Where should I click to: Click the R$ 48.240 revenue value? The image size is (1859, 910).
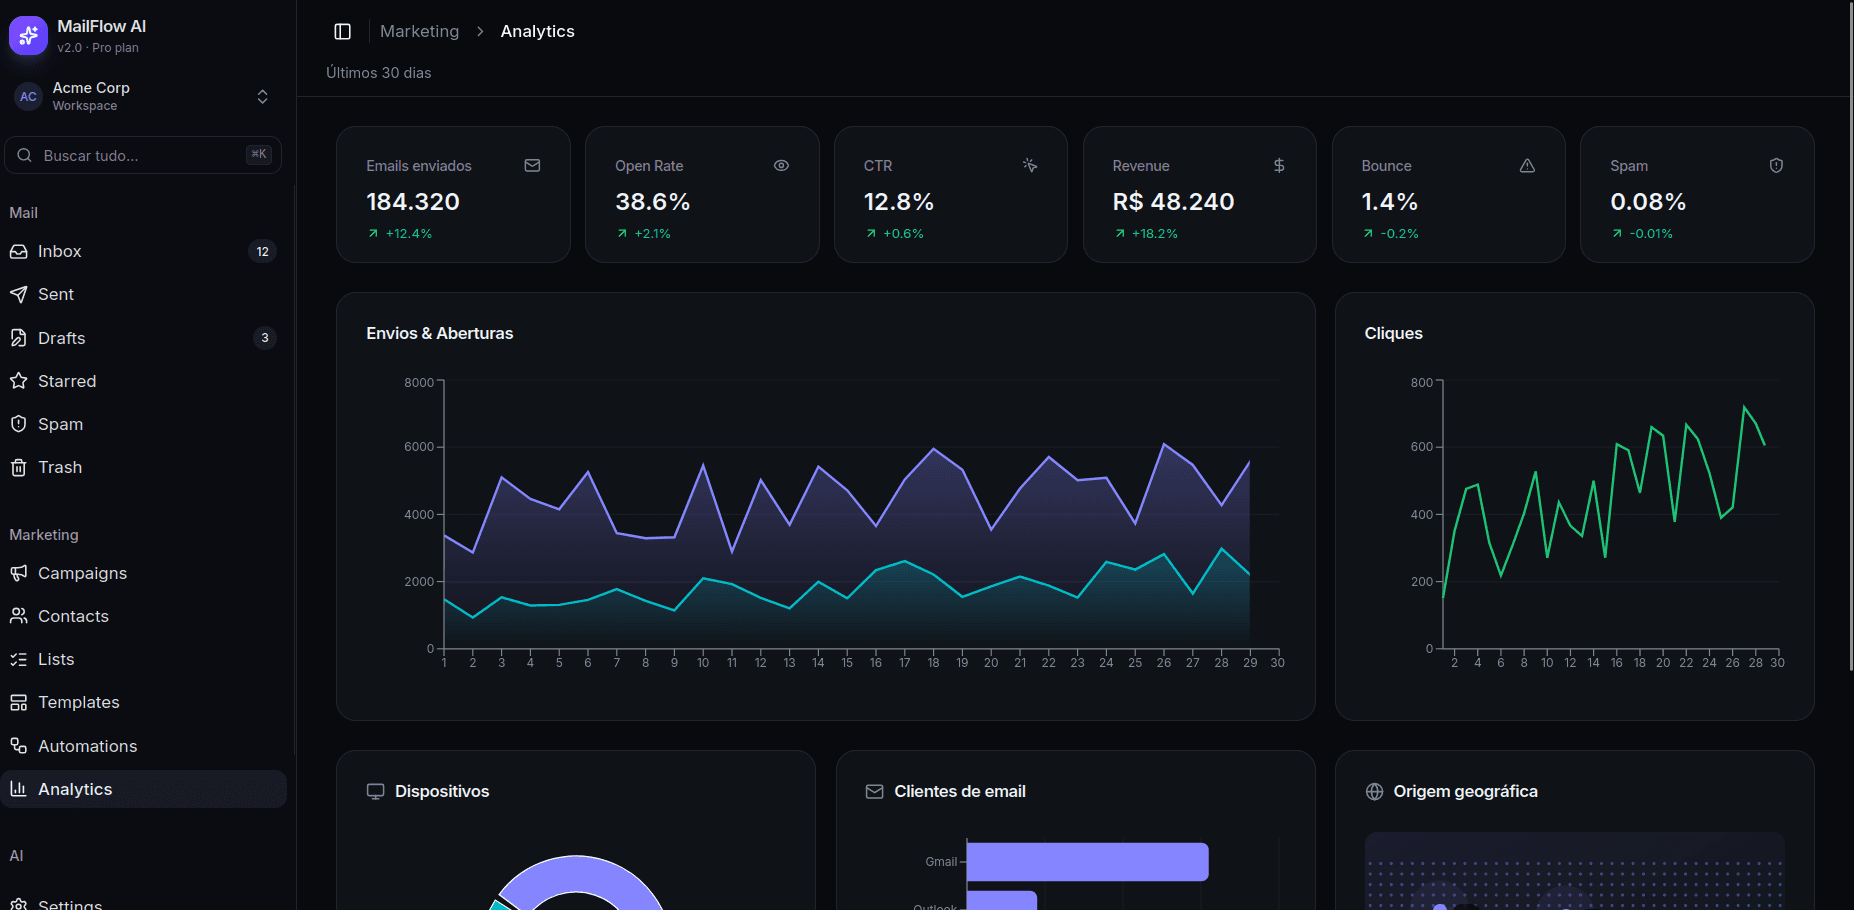[x=1173, y=202]
